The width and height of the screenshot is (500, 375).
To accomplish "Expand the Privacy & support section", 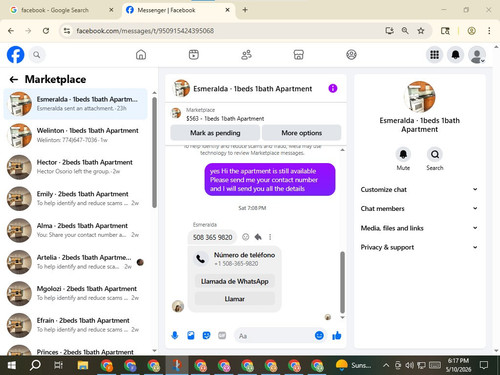I will click(419, 247).
